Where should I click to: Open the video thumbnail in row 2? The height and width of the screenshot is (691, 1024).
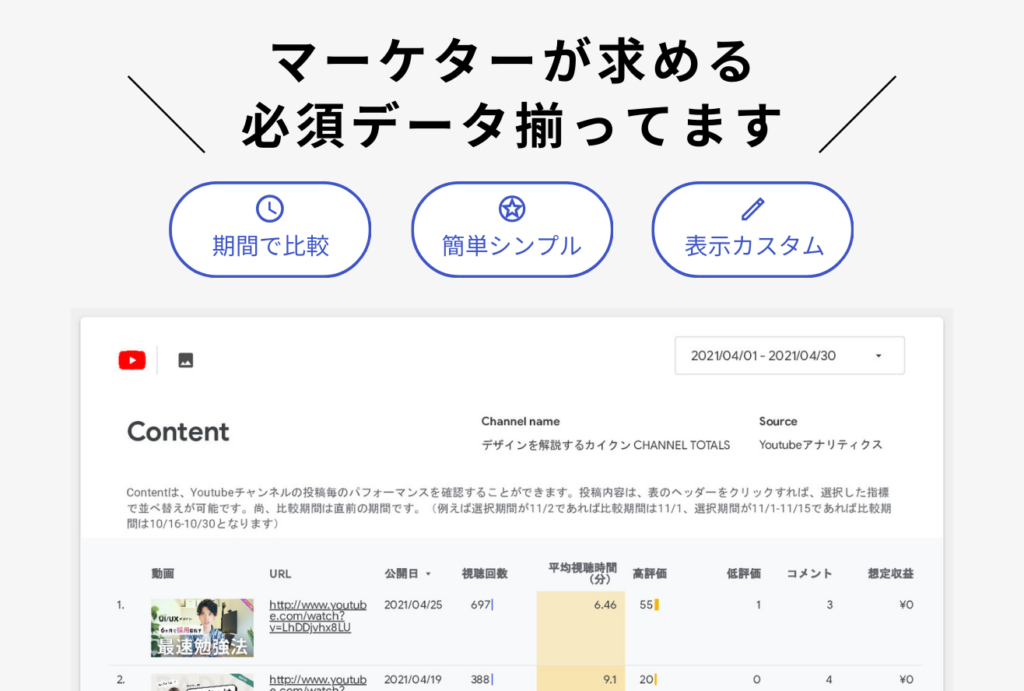pos(202,683)
